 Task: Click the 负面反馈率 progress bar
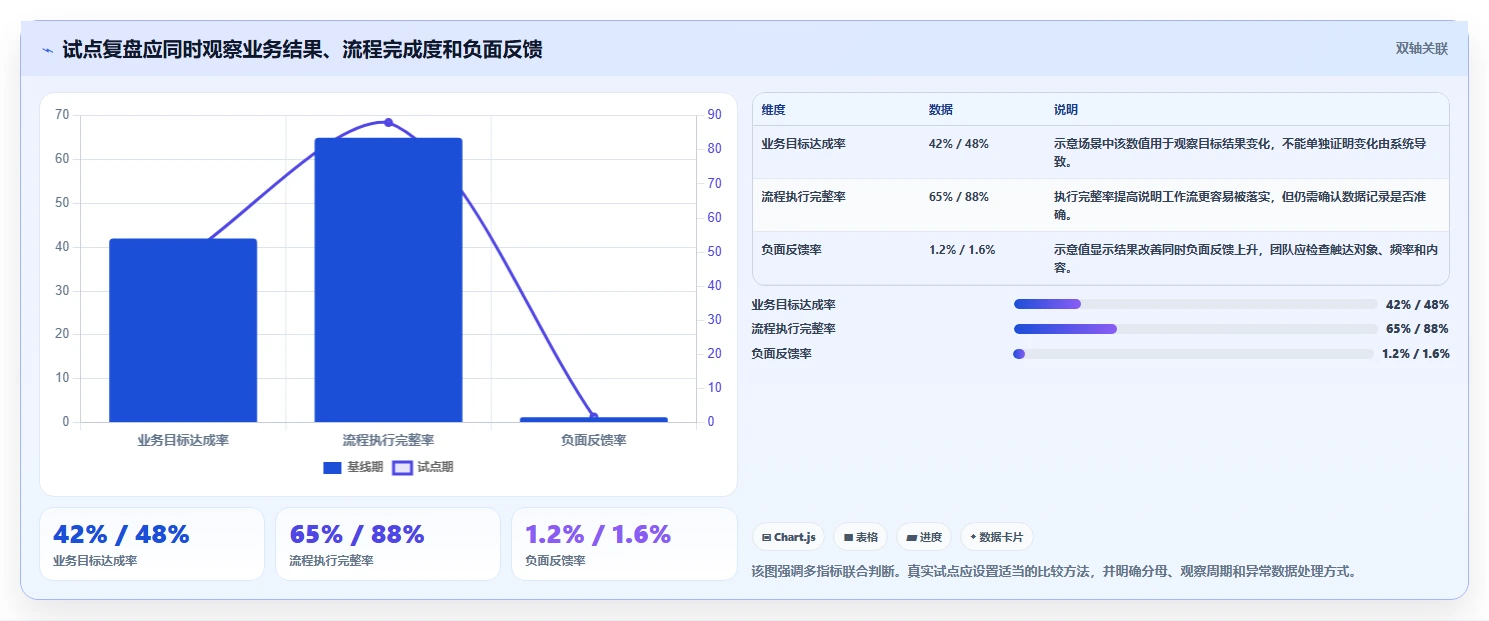(1193, 353)
